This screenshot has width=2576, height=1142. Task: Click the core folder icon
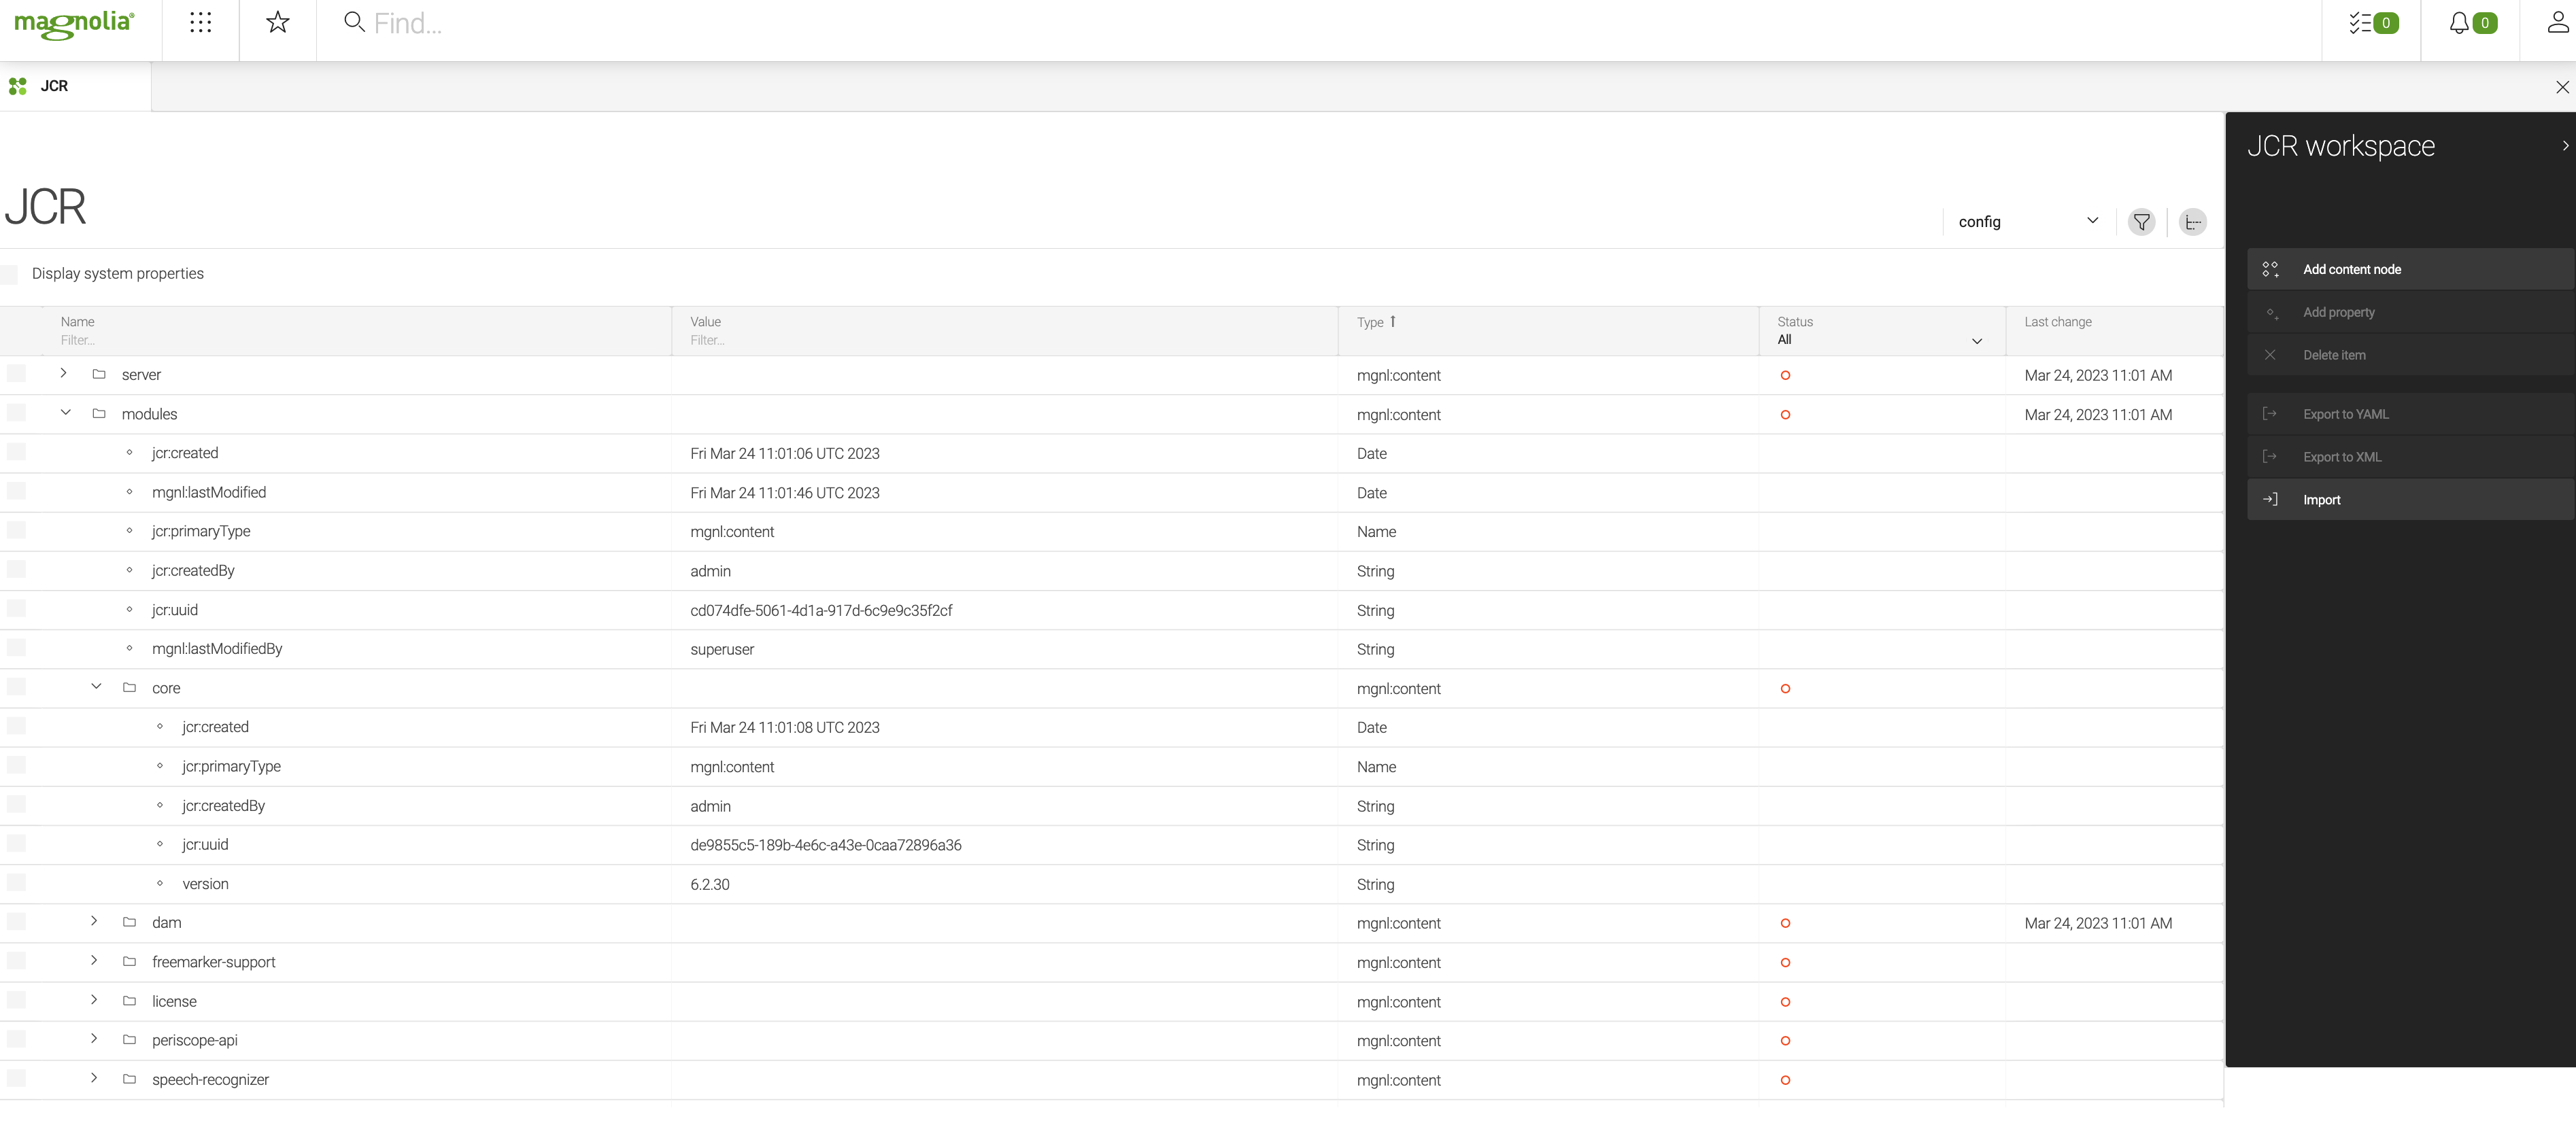point(129,687)
